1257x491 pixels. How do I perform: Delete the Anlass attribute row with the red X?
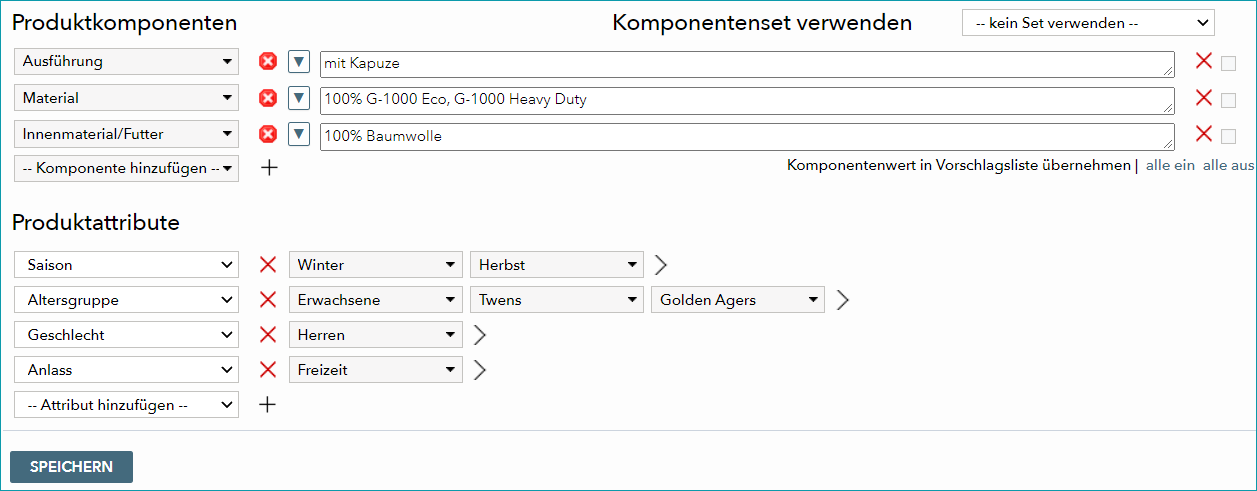tap(268, 370)
